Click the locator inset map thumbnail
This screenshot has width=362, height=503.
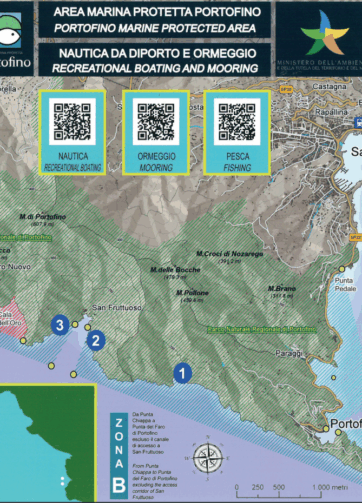[x=47, y=443]
